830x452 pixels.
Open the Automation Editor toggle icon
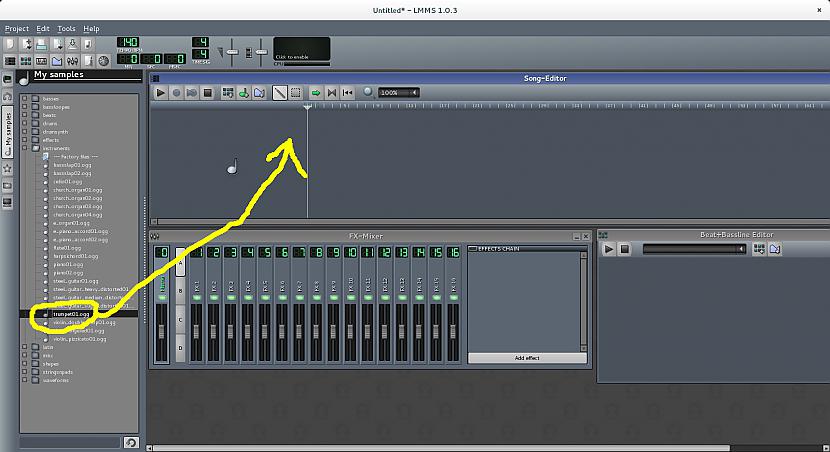(57, 61)
